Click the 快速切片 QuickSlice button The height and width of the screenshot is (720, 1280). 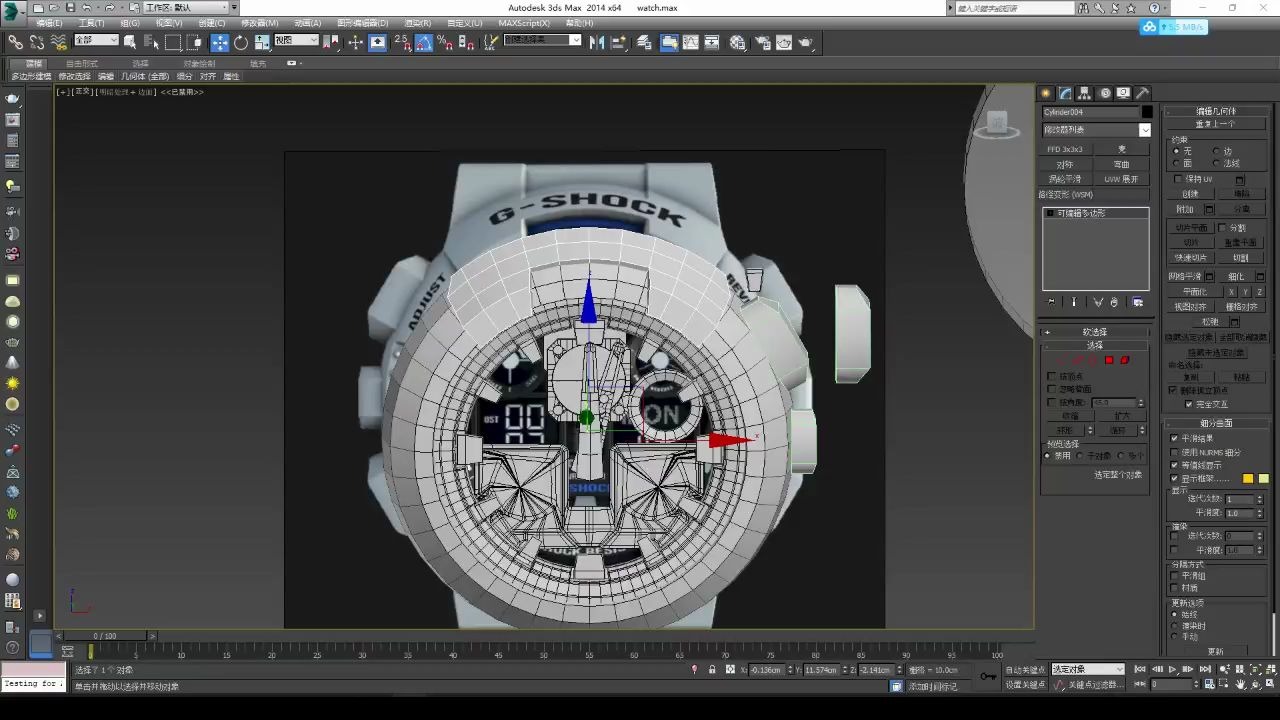click(1191, 257)
